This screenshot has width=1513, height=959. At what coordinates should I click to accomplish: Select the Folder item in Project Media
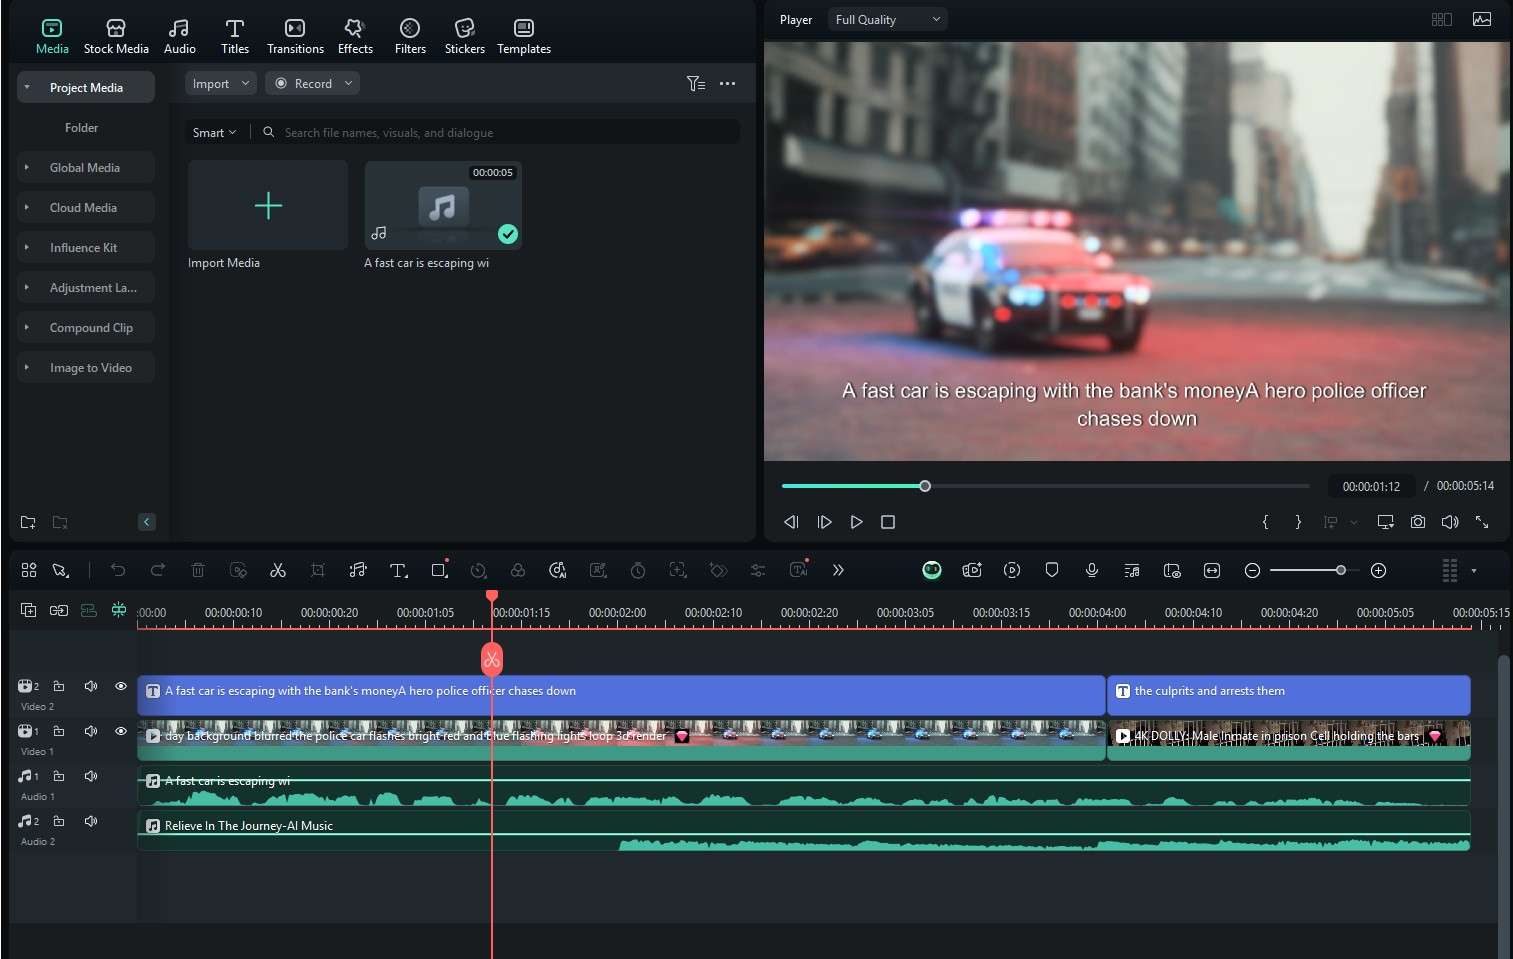(81, 127)
